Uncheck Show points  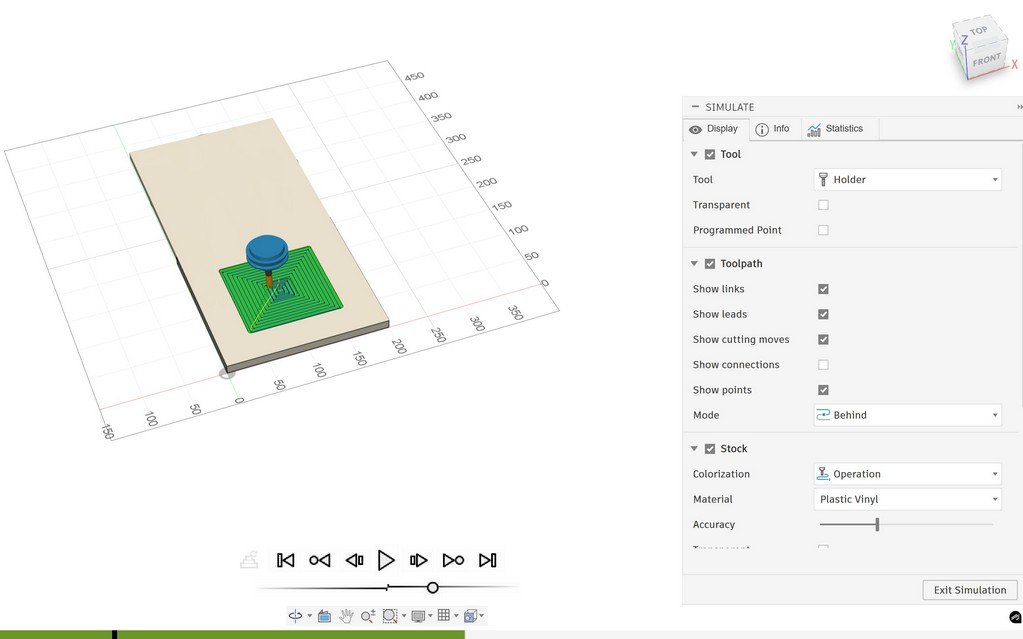[823, 390]
